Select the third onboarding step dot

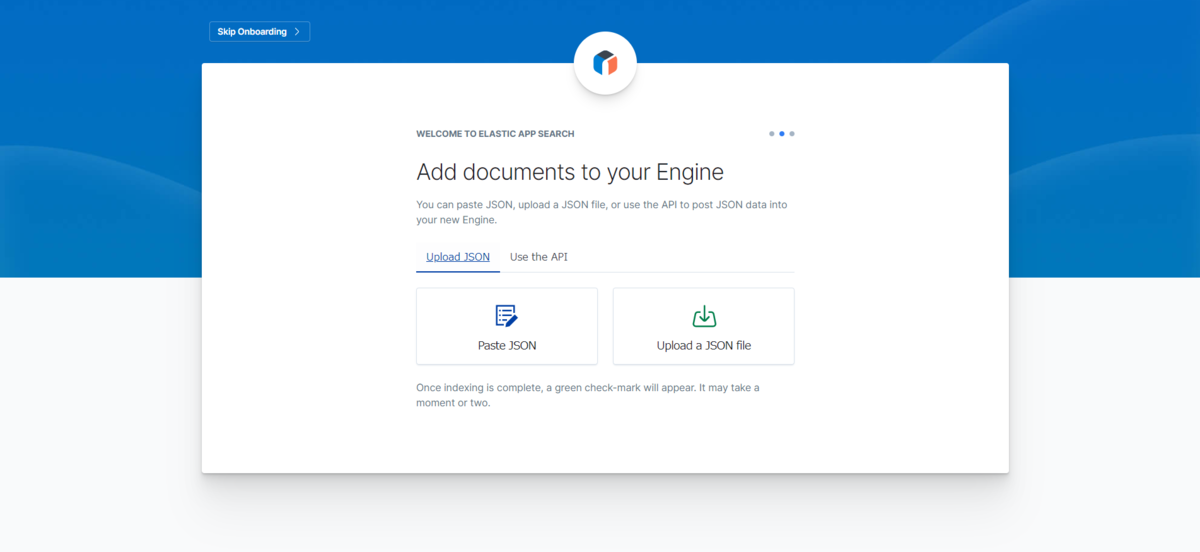click(792, 134)
